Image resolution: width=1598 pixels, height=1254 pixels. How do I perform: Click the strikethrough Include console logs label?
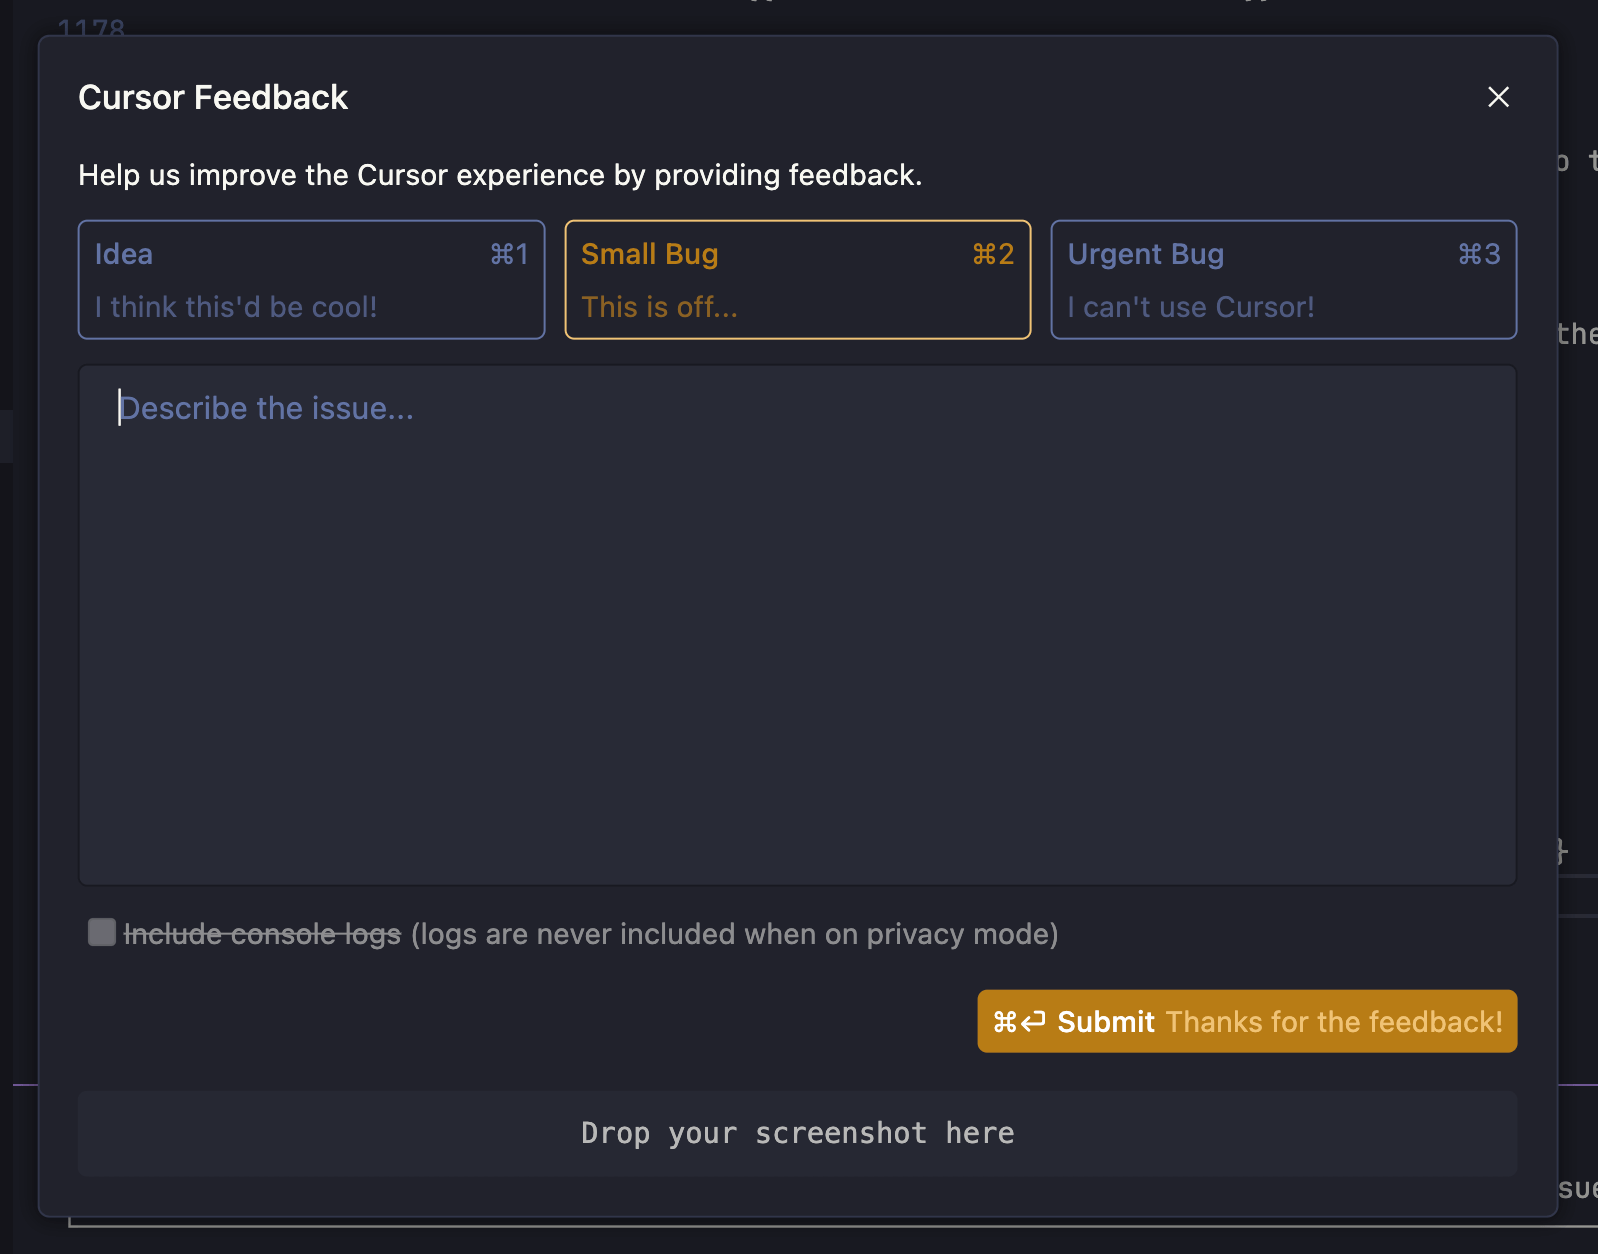point(260,934)
